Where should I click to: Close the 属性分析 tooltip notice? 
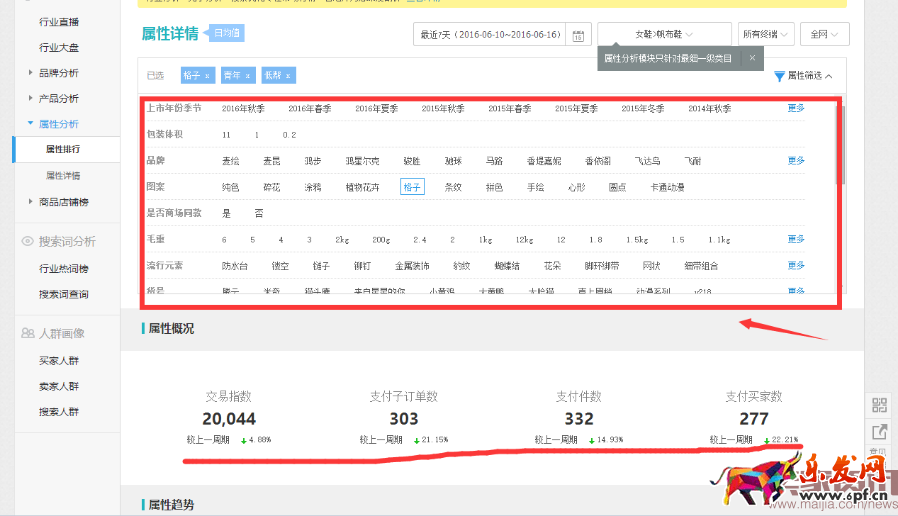[752, 59]
